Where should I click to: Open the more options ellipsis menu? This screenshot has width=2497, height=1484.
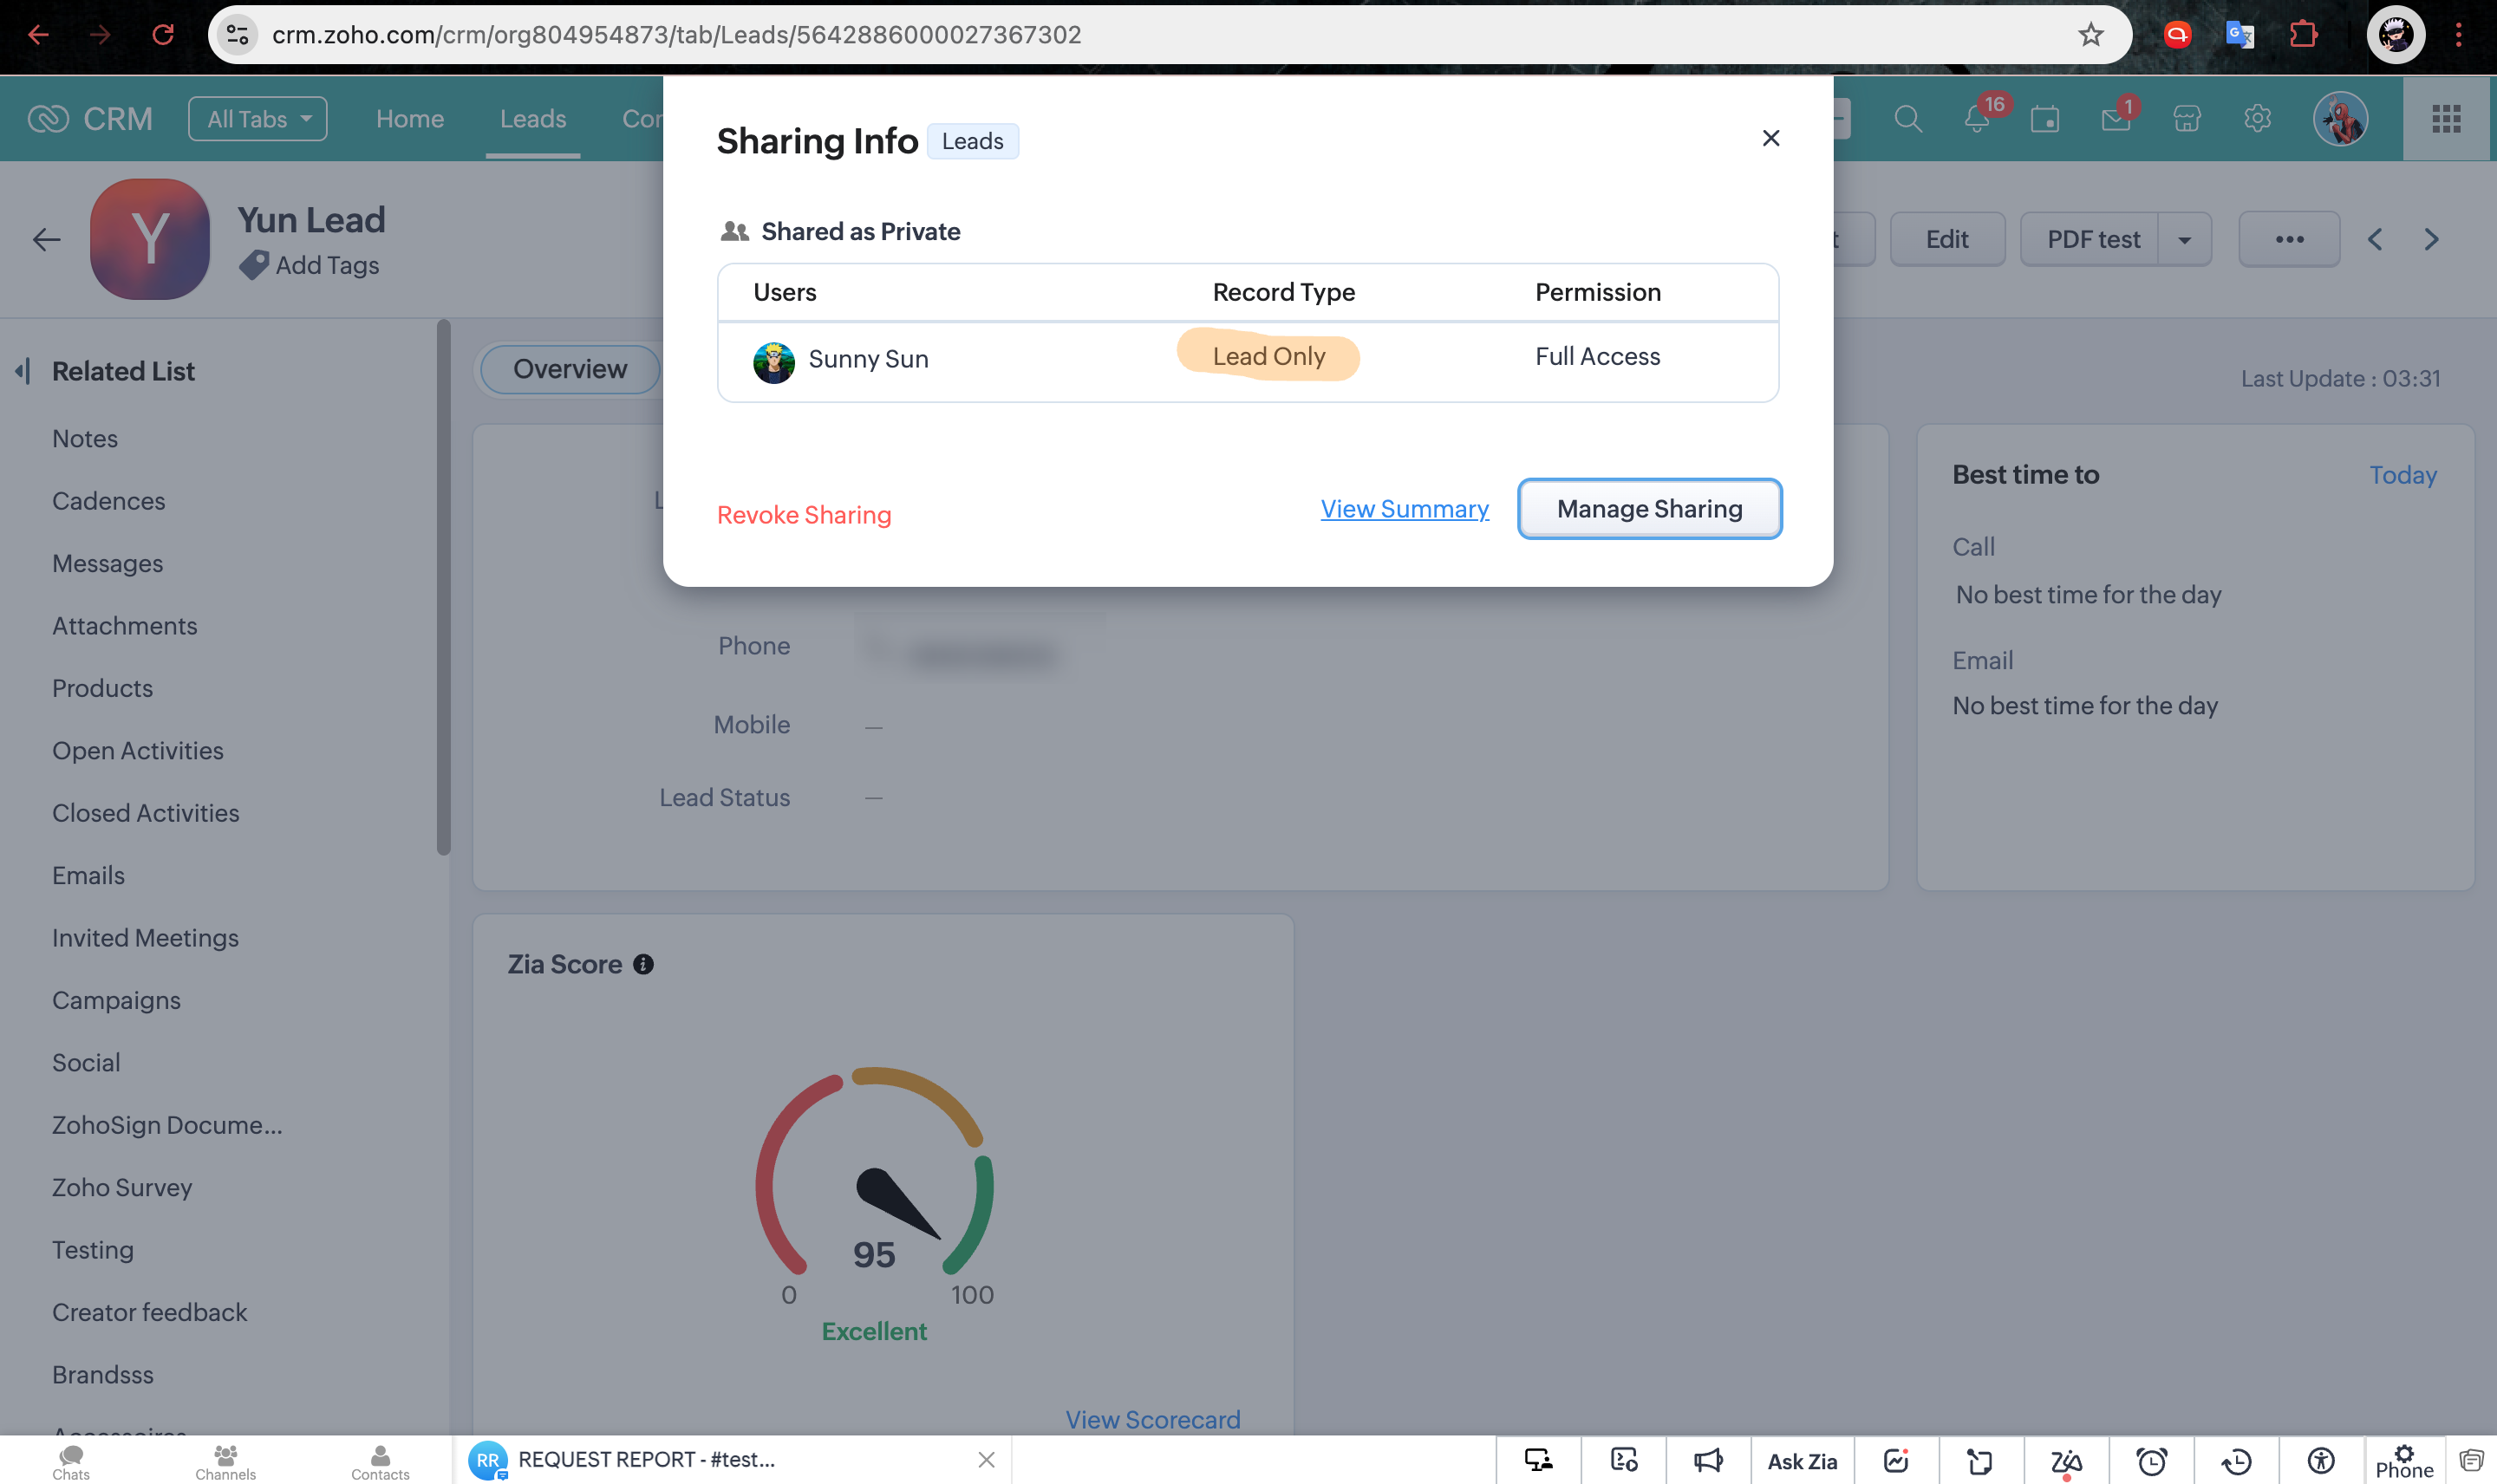[2289, 240]
